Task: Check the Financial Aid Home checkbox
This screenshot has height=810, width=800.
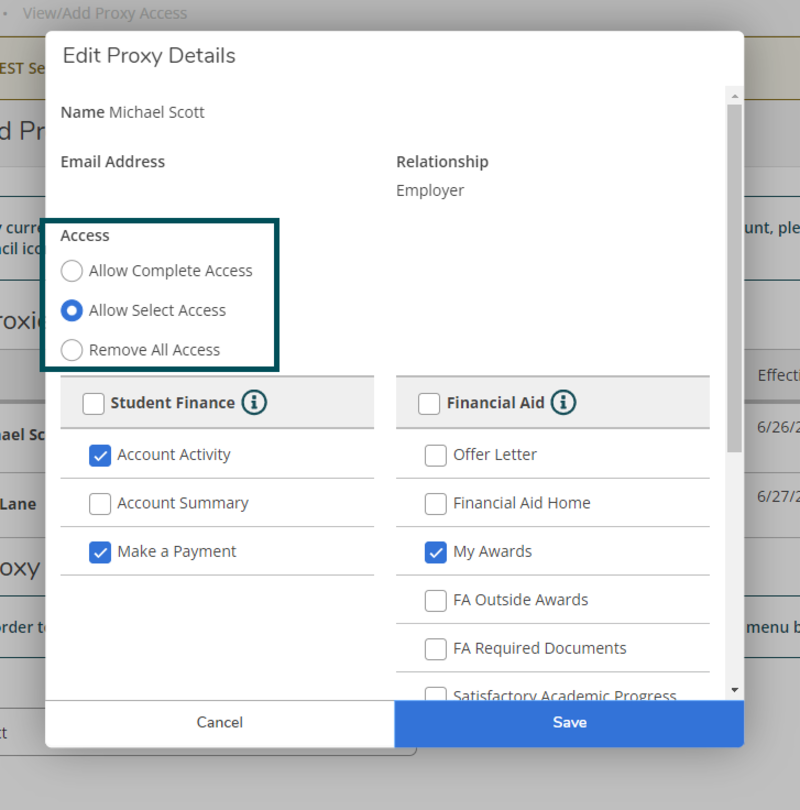Action: click(x=435, y=503)
